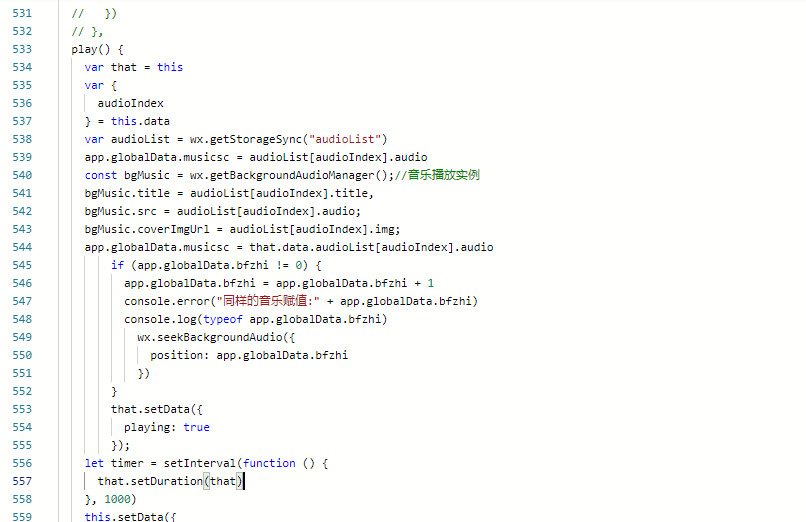806x522 pixels.
Task: Click line number 533 in the gutter
Action: point(22,49)
